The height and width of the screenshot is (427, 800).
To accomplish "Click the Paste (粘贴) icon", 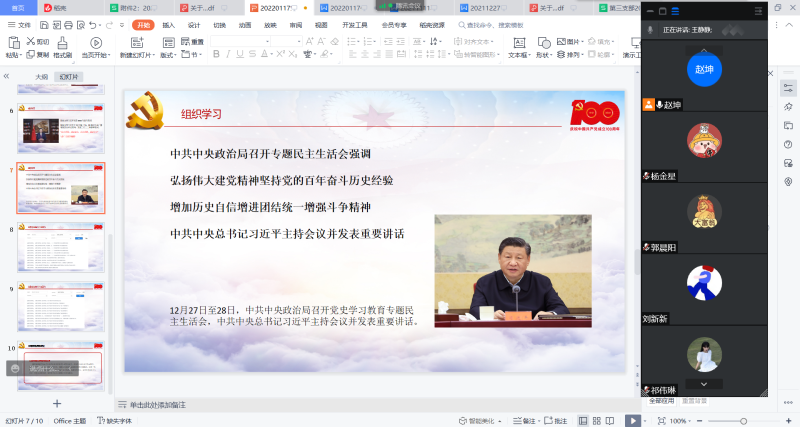I will [x=12, y=43].
